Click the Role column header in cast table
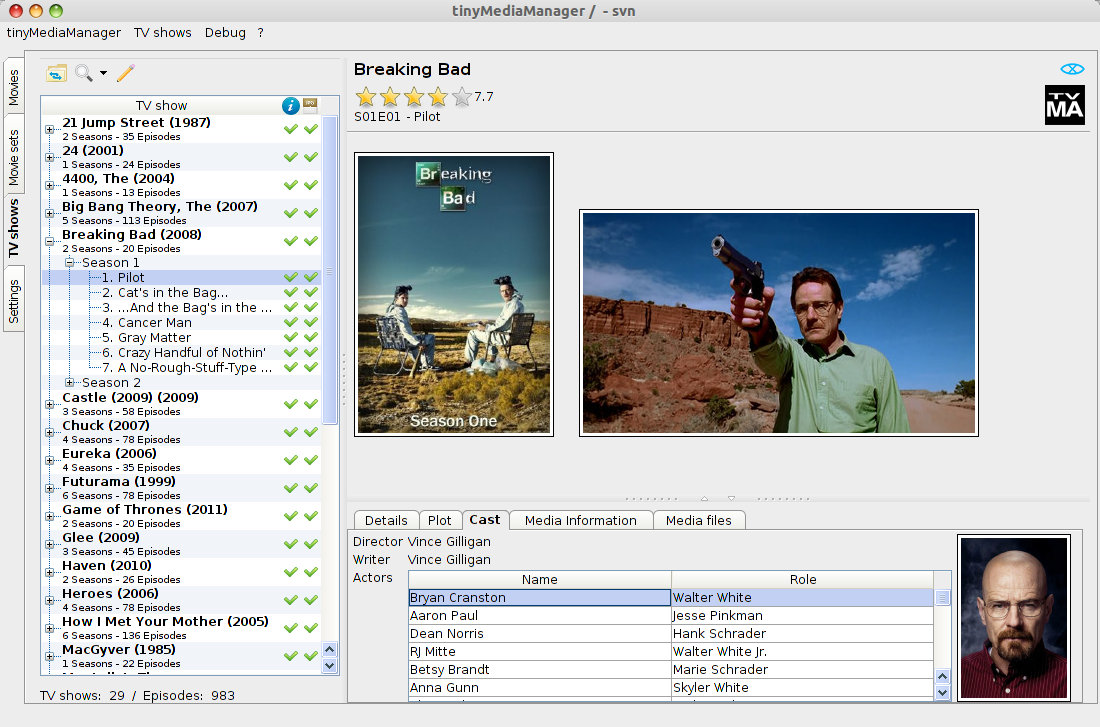 pos(803,580)
